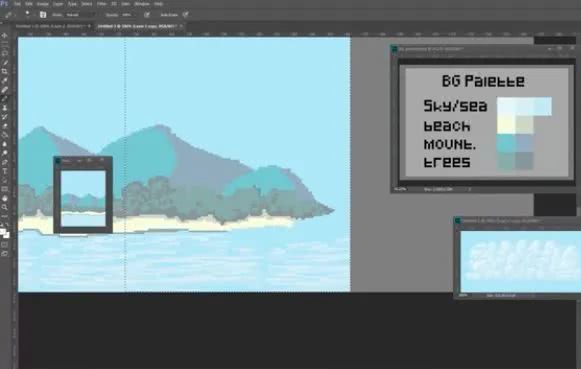Toggle pressure for opacity button
Viewport: 581px width, 369px height.
[147, 15]
